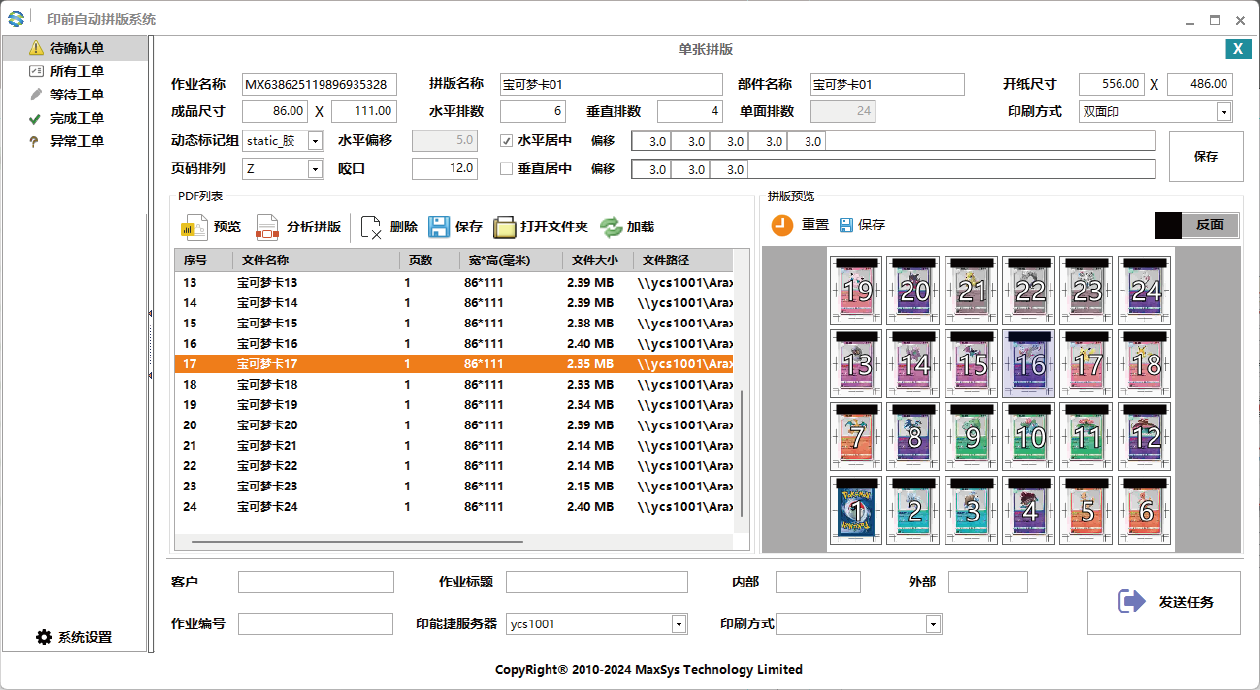Toggle 水平居中 horizontal center checkbox
This screenshot has height=690, width=1260.
click(507, 141)
